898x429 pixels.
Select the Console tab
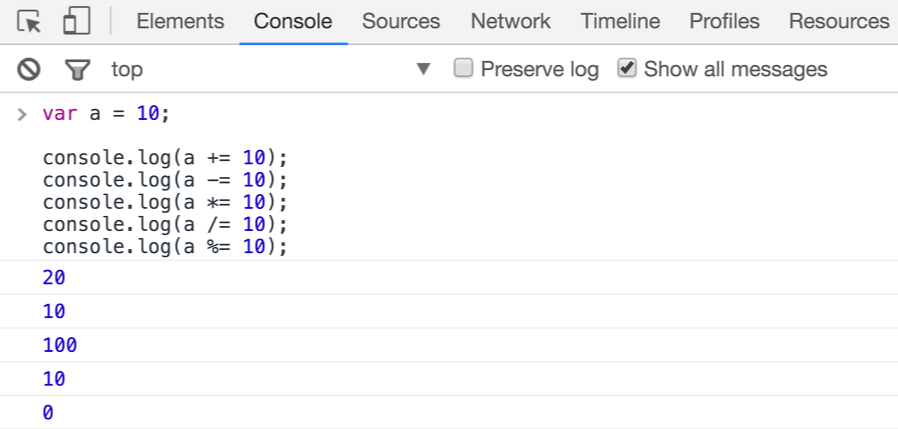(x=293, y=21)
